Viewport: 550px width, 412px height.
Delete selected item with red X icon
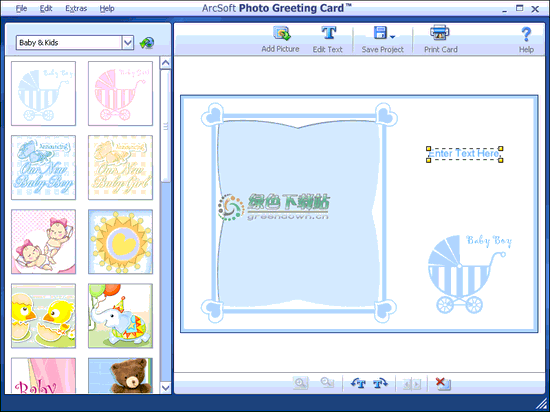pos(443,383)
